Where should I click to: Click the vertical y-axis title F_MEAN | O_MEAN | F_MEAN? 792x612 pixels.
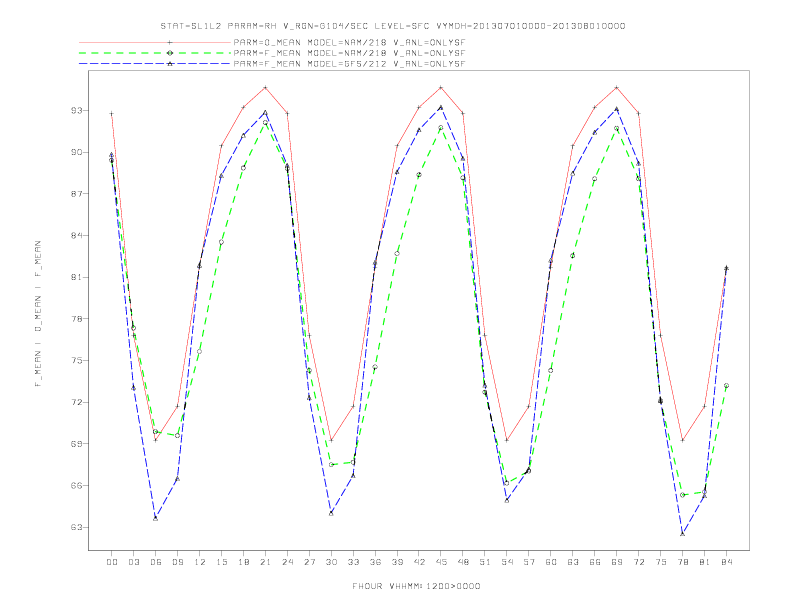(x=38, y=314)
